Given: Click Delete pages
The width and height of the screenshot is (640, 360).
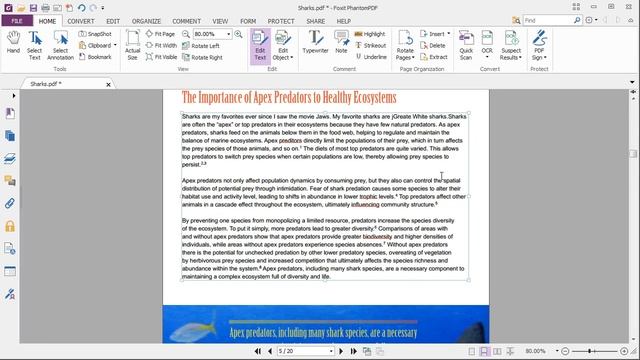Looking at the screenshot, I should click(433, 45).
